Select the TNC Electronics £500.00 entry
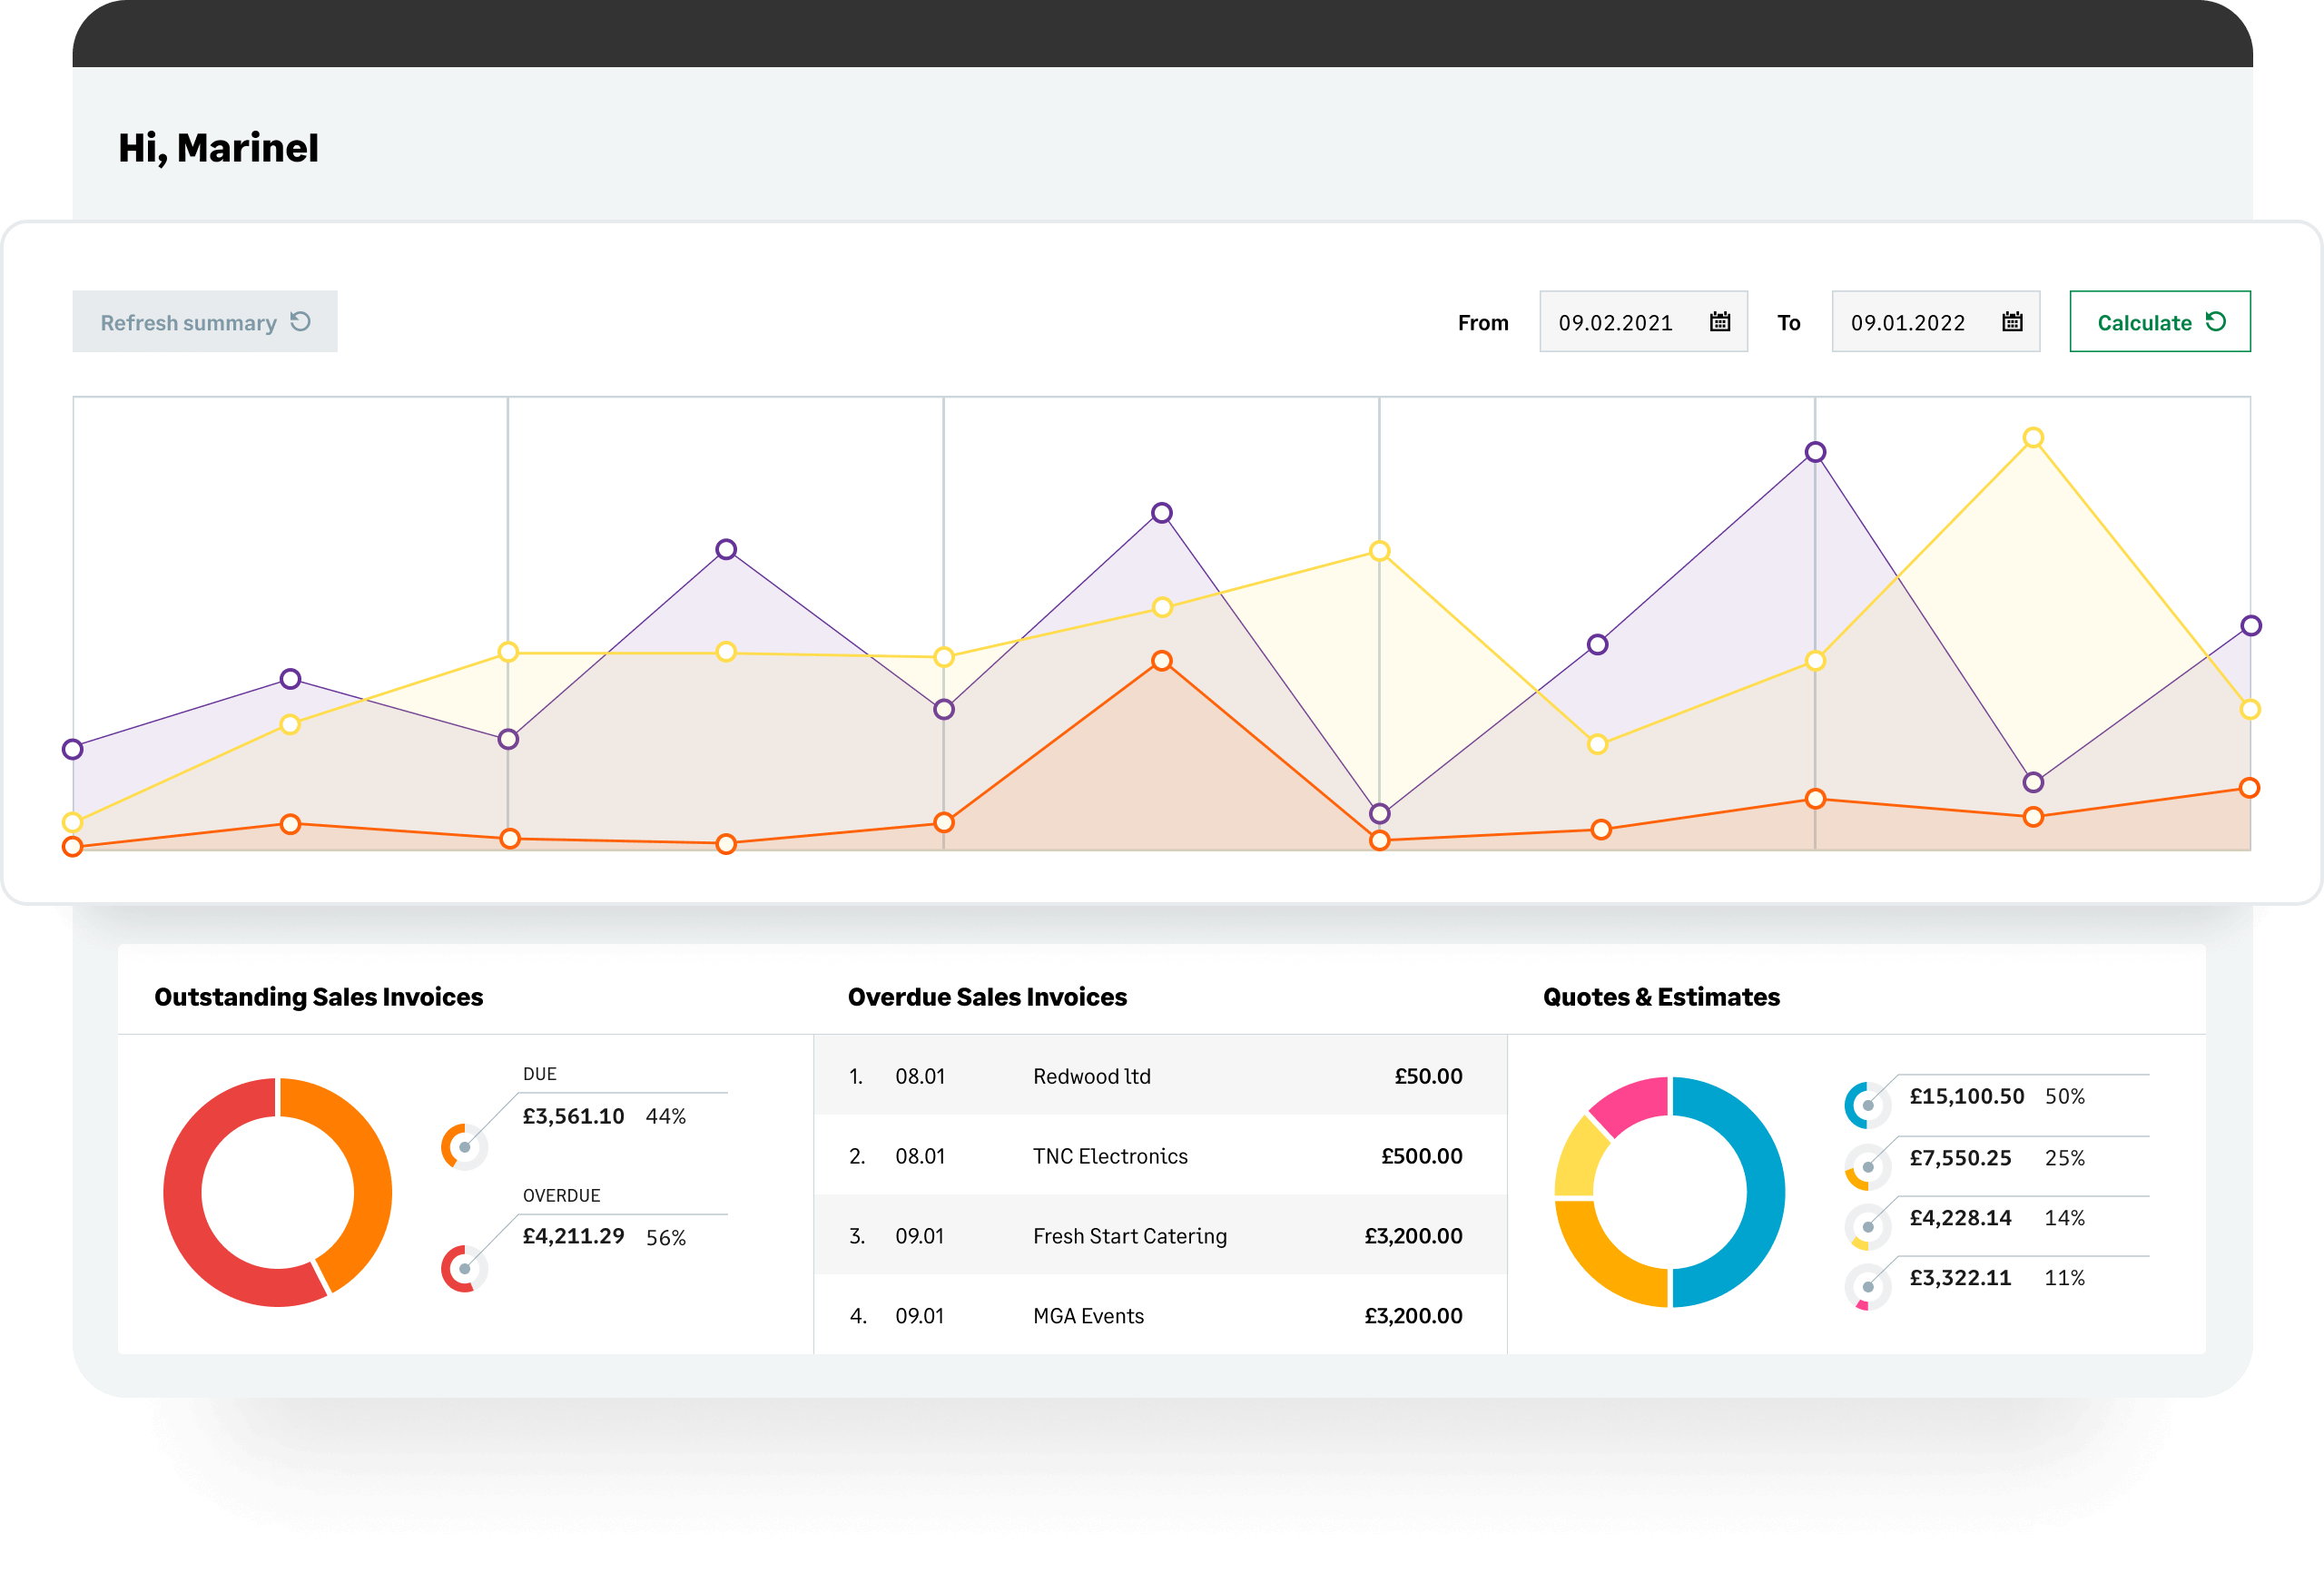Viewport: 2324px width, 1572px height. pyautogui.click(x=1160, y=1155)
